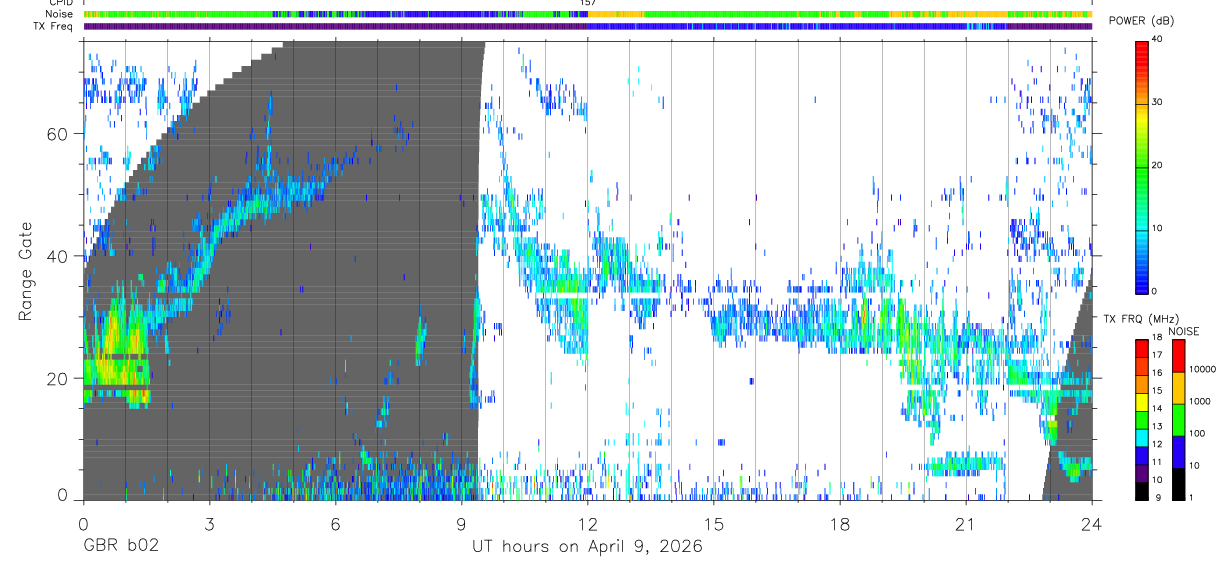Screen dimensions: 1228x567
Task: Click the '10000' tick on NOISE colorbar
Action: coord(1203,370)
